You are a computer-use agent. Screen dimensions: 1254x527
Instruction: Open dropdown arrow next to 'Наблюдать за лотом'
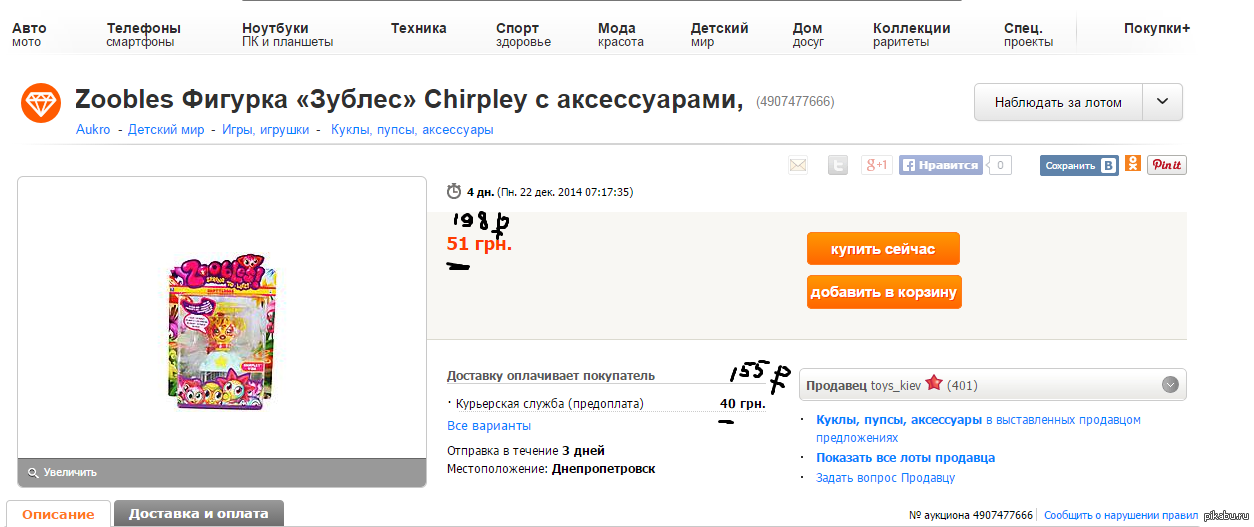click(1162, 102)
